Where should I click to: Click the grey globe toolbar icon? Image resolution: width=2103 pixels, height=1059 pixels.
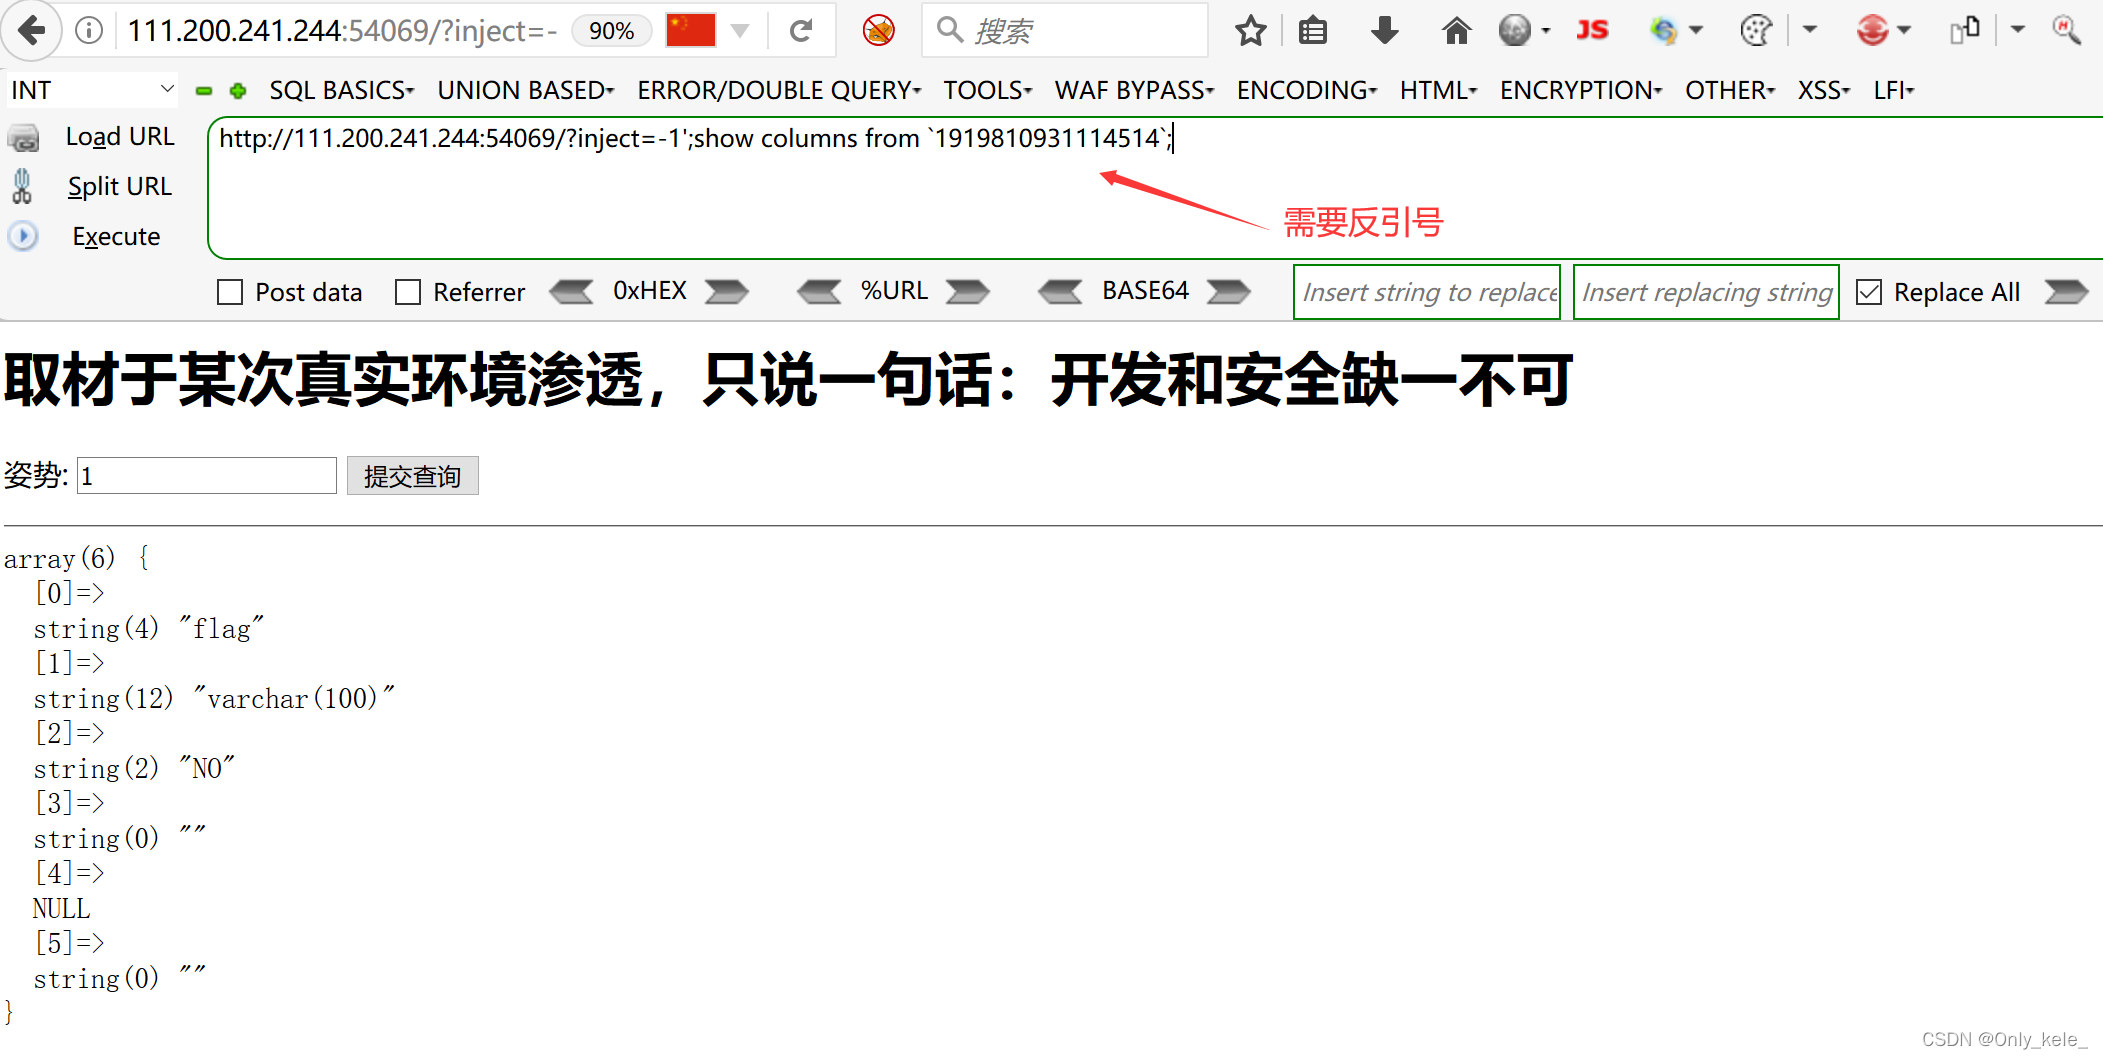click(1514, 31)
